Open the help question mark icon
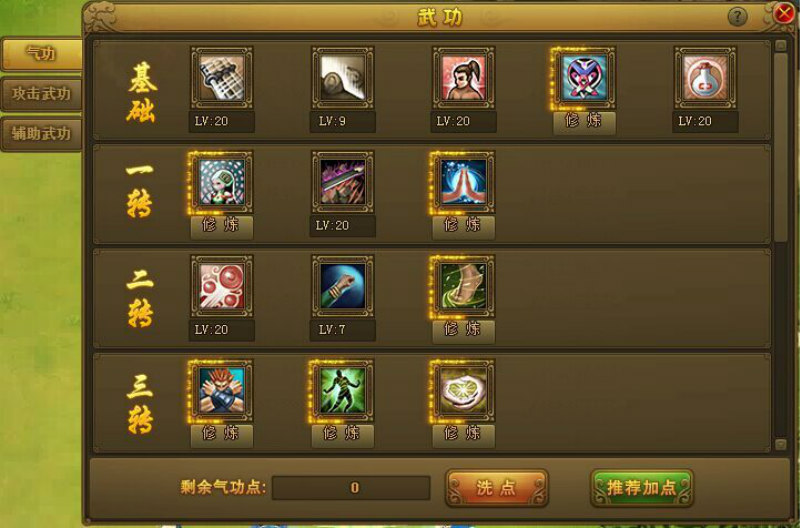 tap(737, 17)
